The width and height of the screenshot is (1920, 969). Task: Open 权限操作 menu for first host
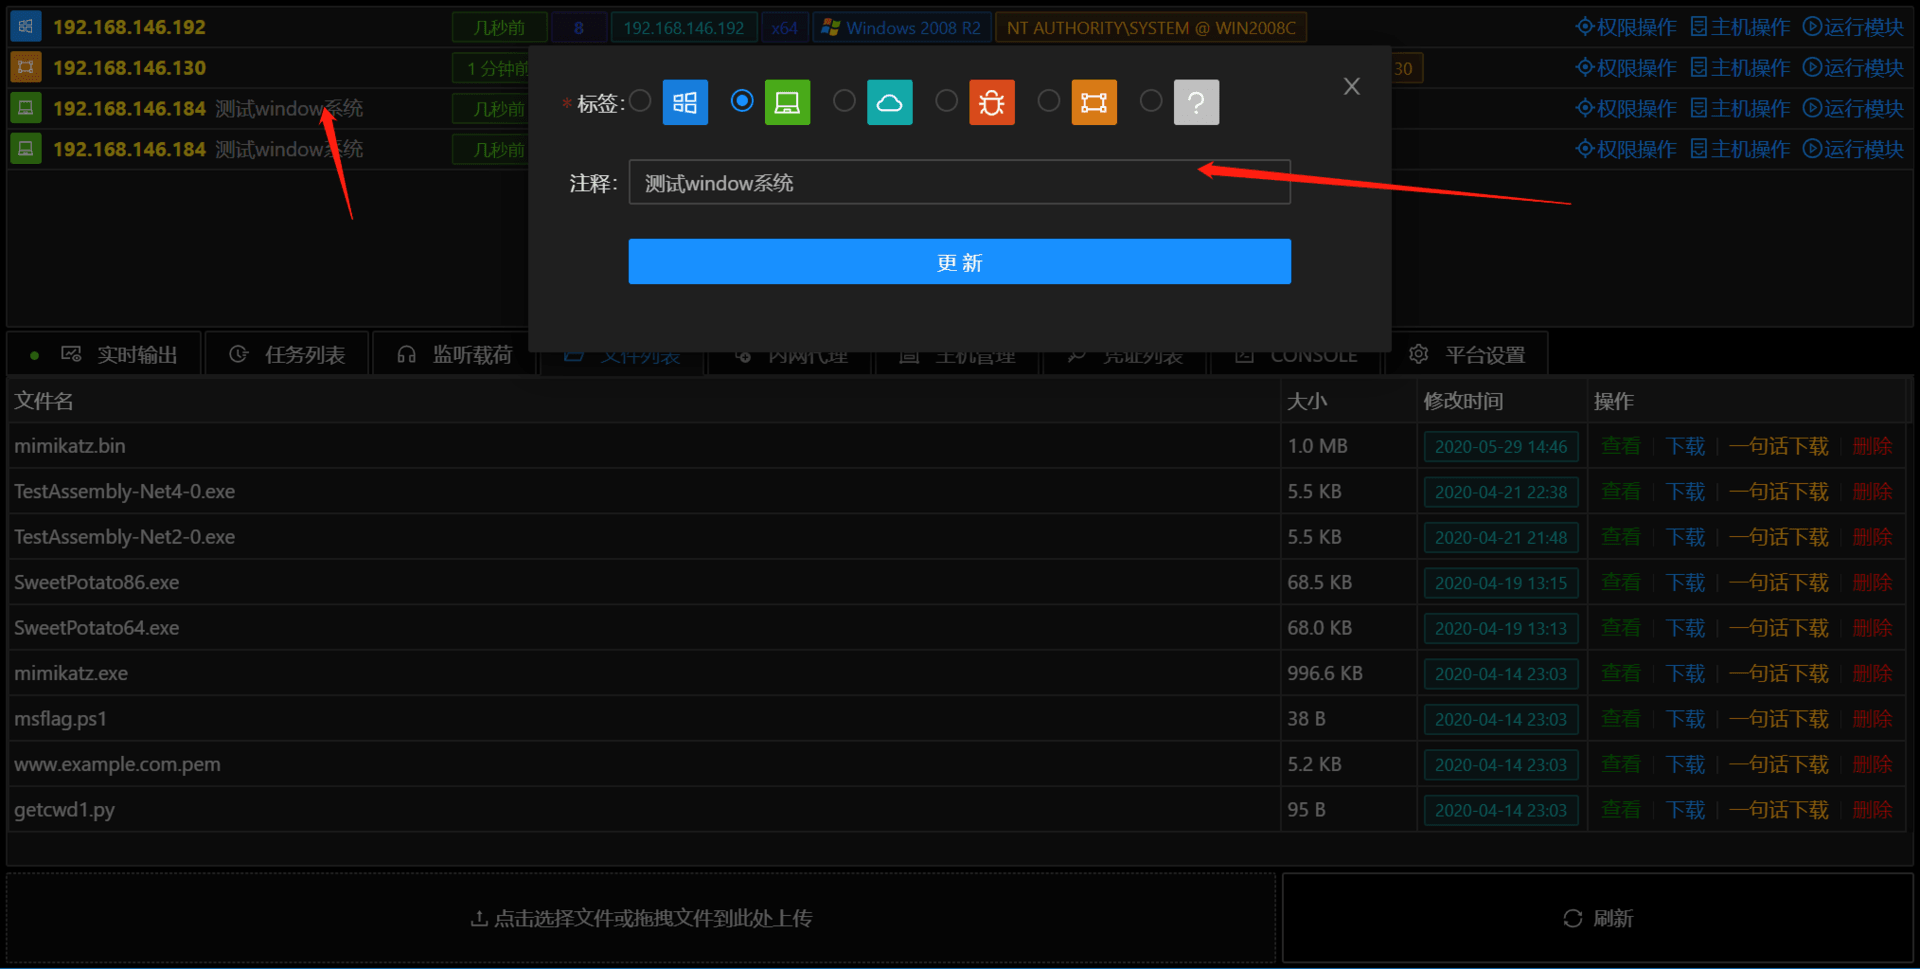[x=1625, y=27]
